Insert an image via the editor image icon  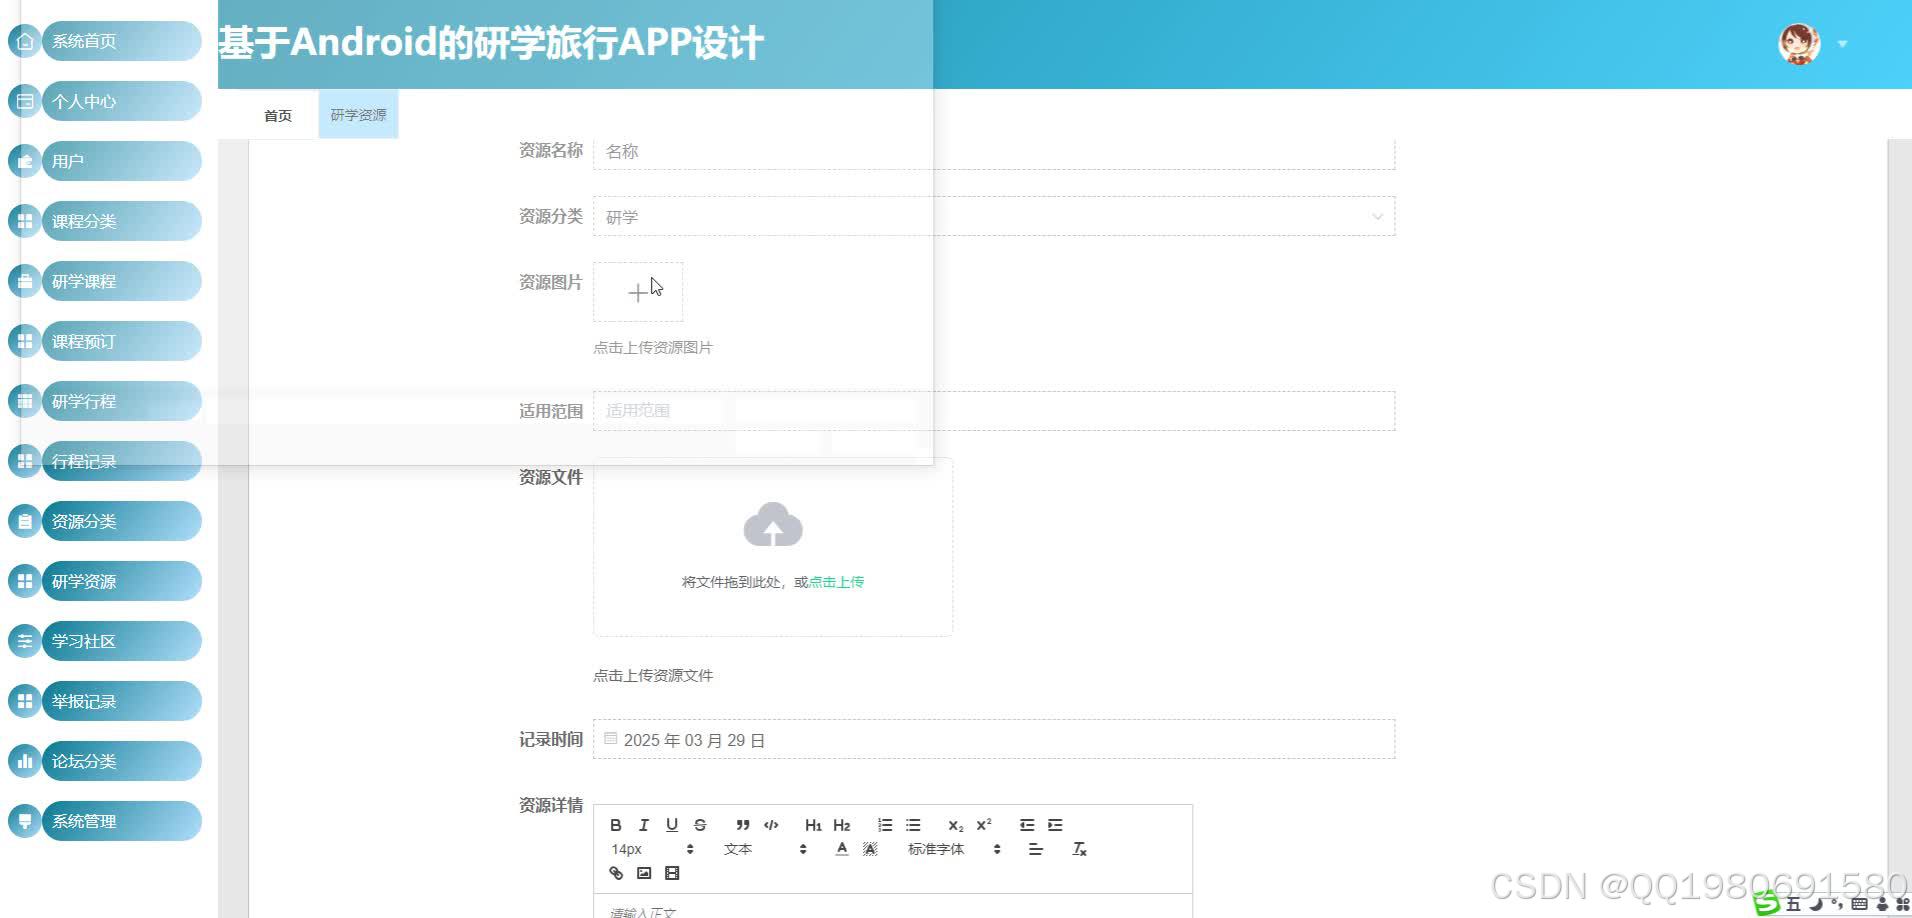[x=644, y=873]
